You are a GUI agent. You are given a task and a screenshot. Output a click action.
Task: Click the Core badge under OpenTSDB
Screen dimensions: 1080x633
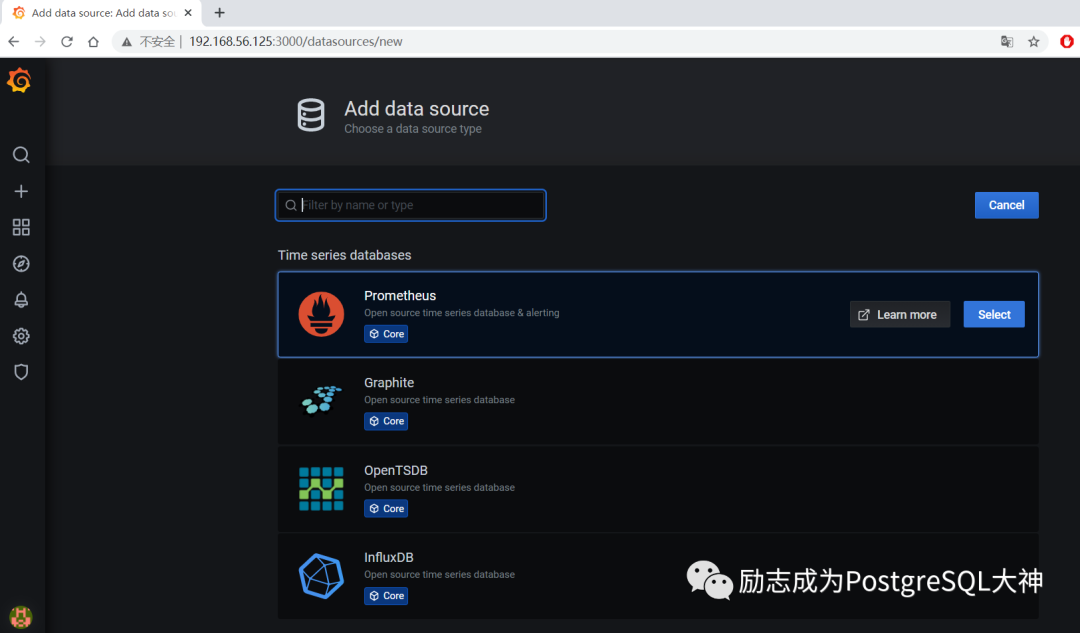386,508
